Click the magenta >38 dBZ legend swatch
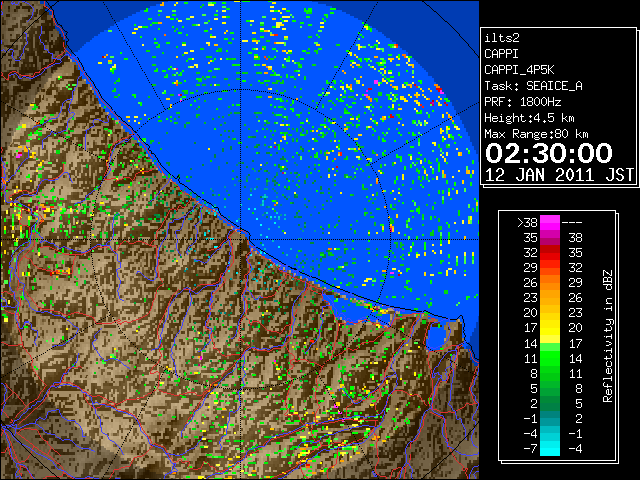Viewport: 640px width, 480px height. pyautogui.click(x=550, y=223)
